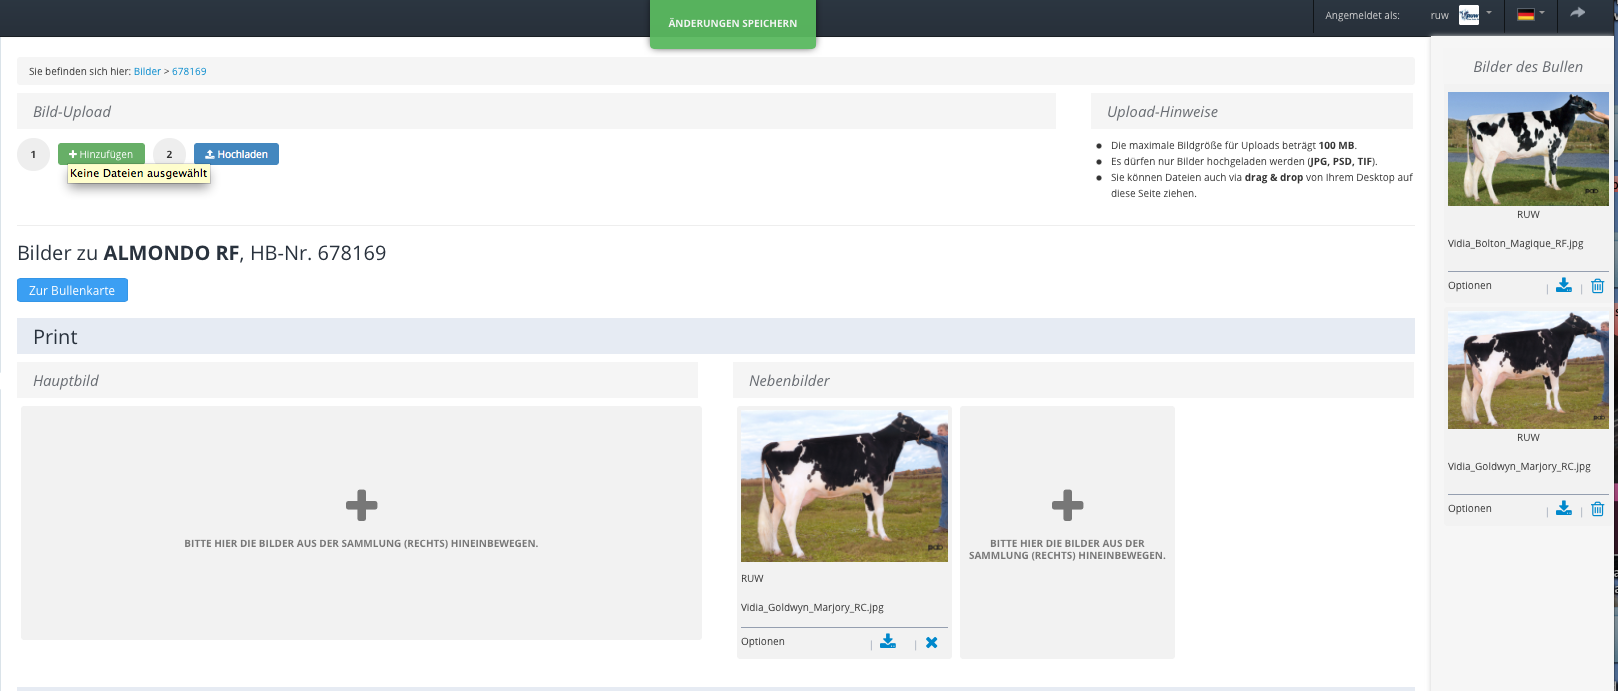Go to Zur Bullenkarte
Image resolution: width=1618 pixels, height=691 pixels.
coord(72,290)
